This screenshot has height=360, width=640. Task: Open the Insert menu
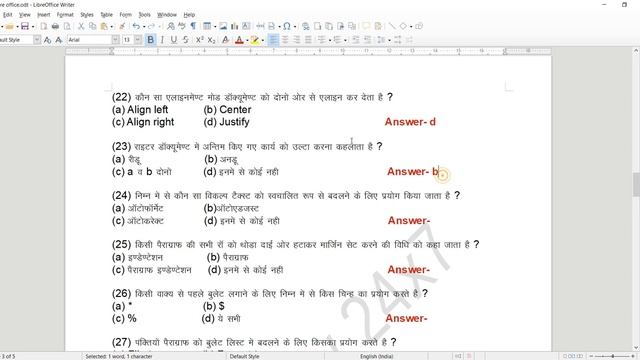(x=44, y=15)
